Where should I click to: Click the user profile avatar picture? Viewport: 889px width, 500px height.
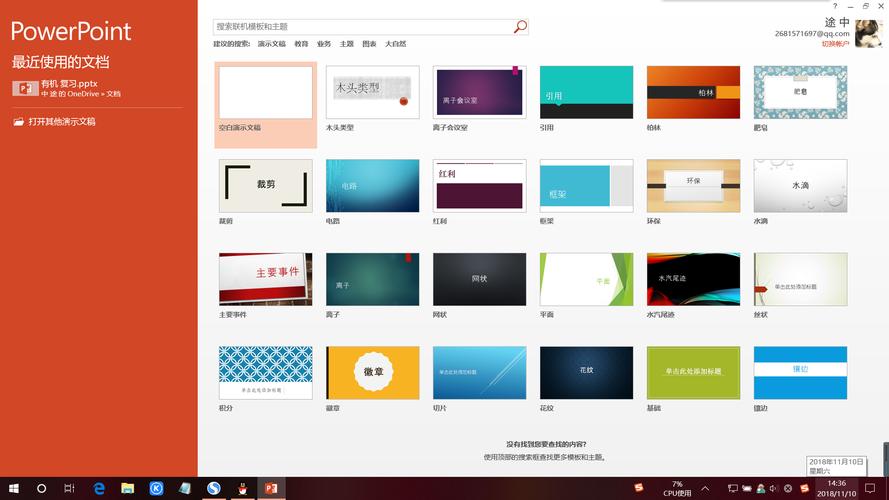tap(869, 34)
